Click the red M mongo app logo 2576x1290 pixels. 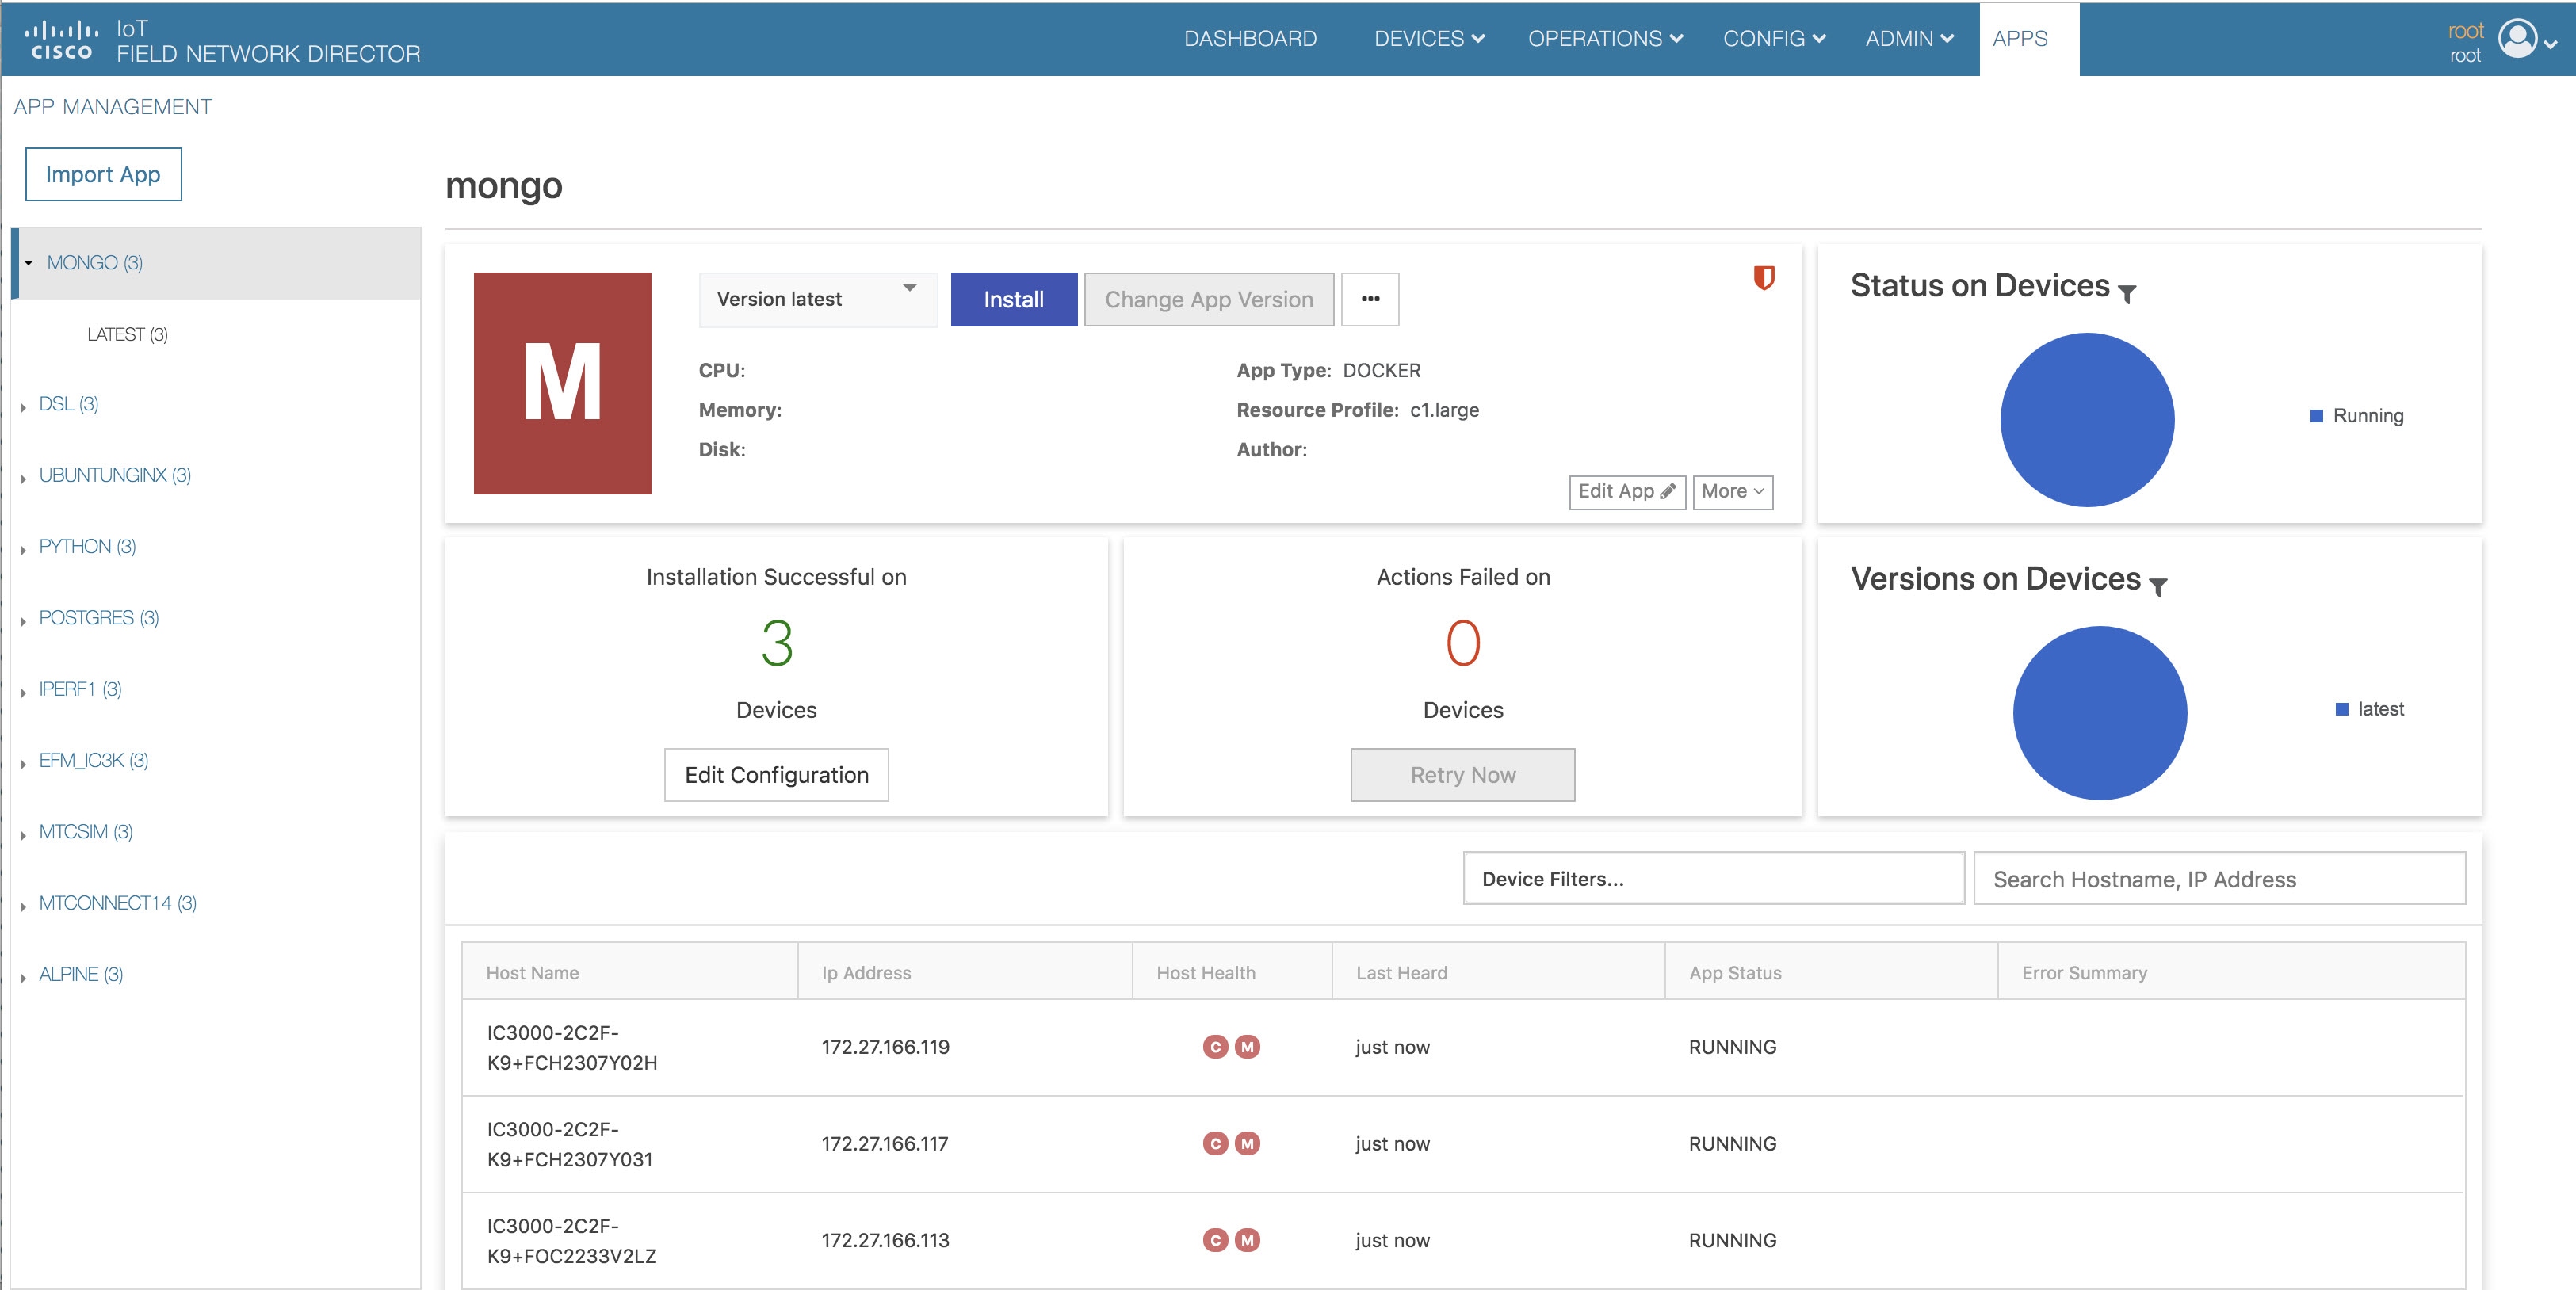click(x=562, y=383)
